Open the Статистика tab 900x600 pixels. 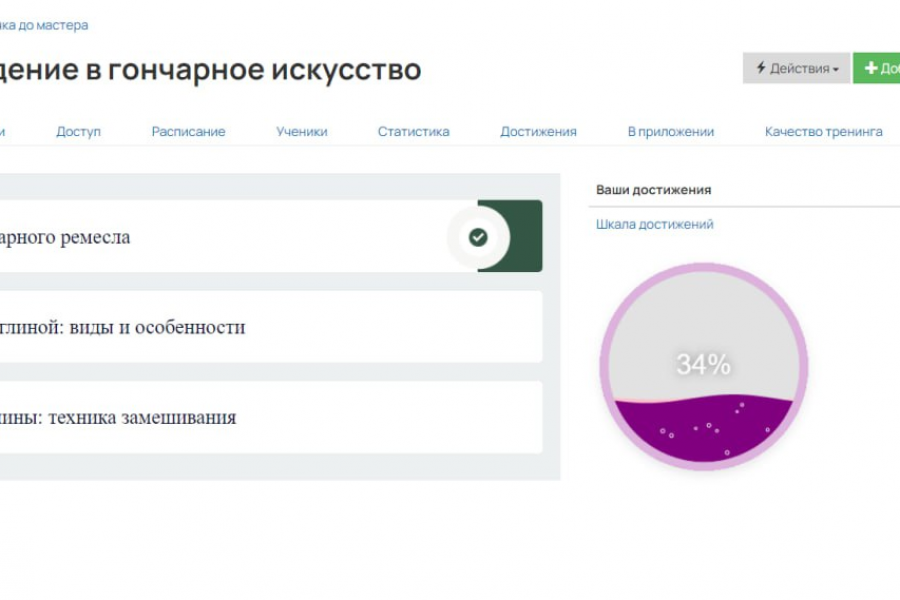(413, 131)
